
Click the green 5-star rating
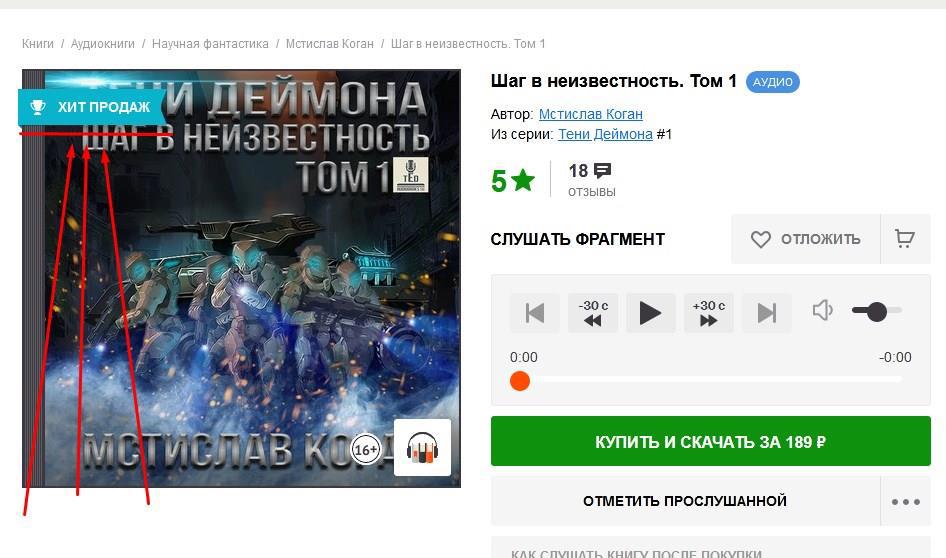click(513, 180)
